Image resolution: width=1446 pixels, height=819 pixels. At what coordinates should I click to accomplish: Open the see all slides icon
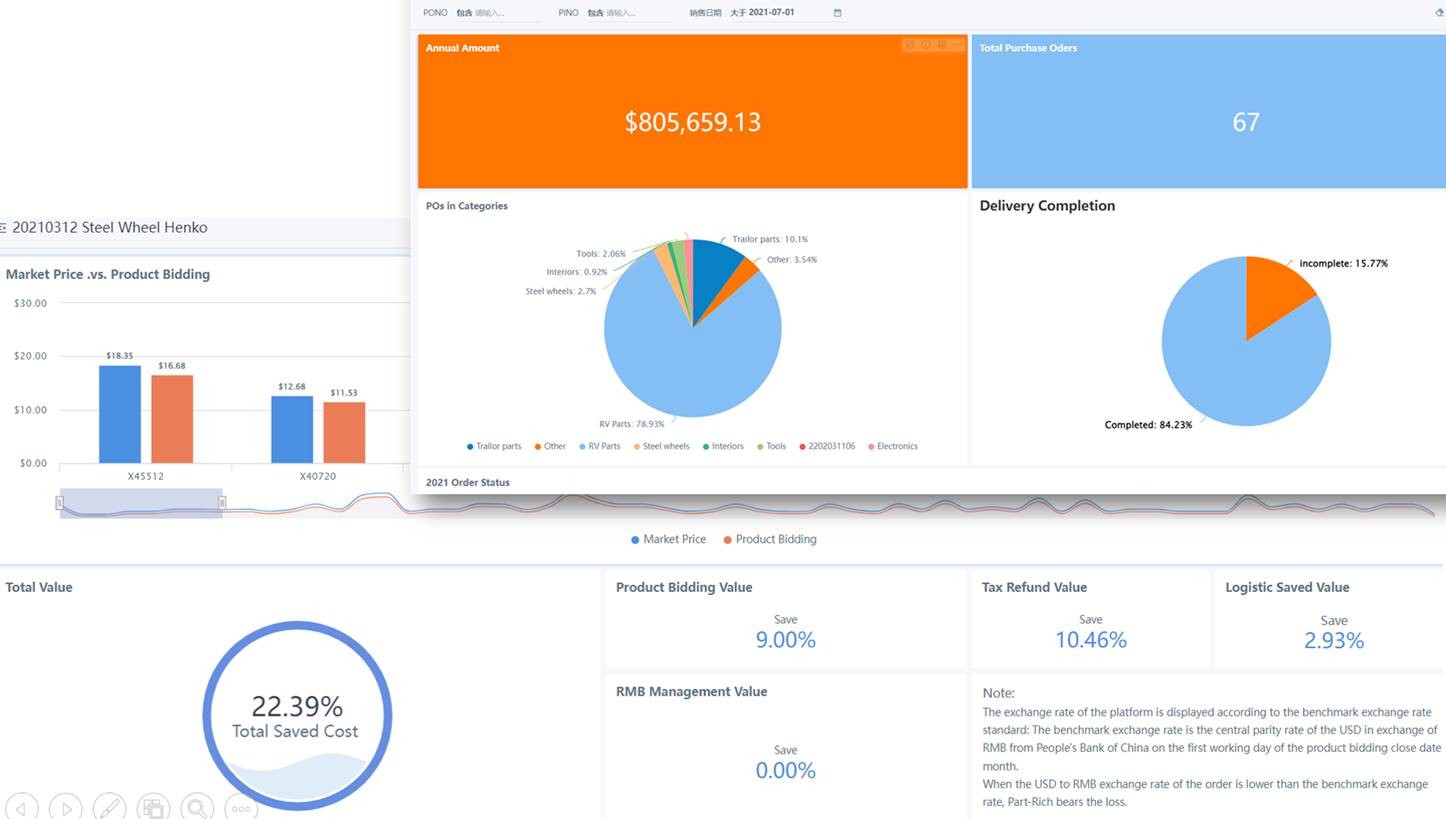pyautogui.click(x=153, y=807)
